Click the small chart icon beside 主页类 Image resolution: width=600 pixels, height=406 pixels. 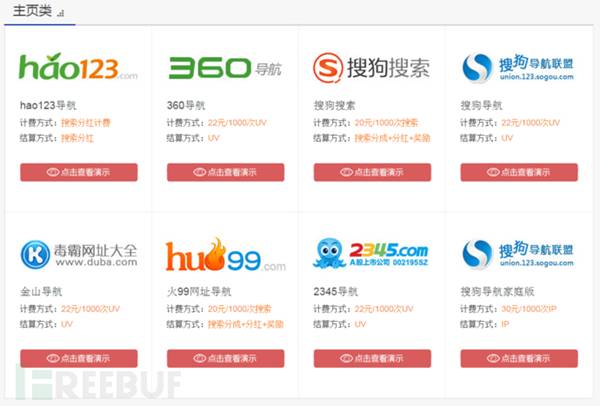[60, 14]
